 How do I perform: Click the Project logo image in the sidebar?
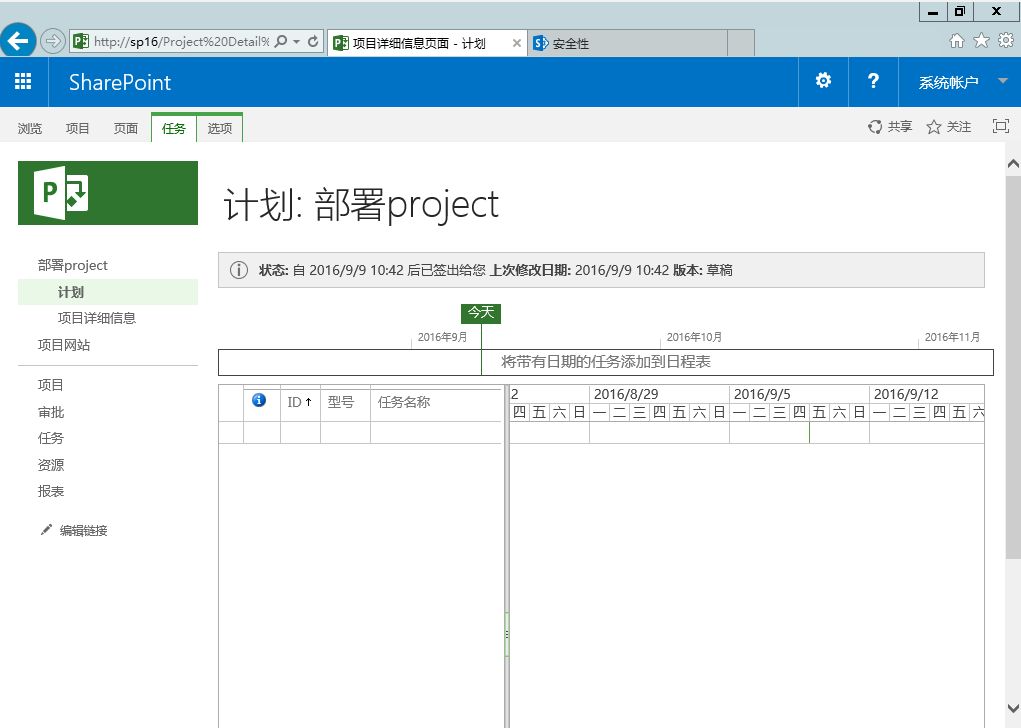point(107,193)
